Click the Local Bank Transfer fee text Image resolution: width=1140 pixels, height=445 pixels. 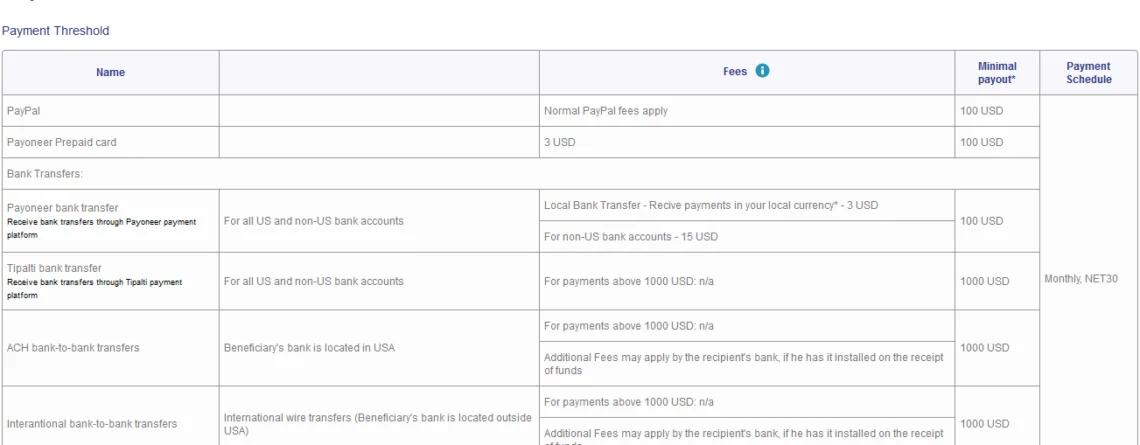tap(711, 205)
